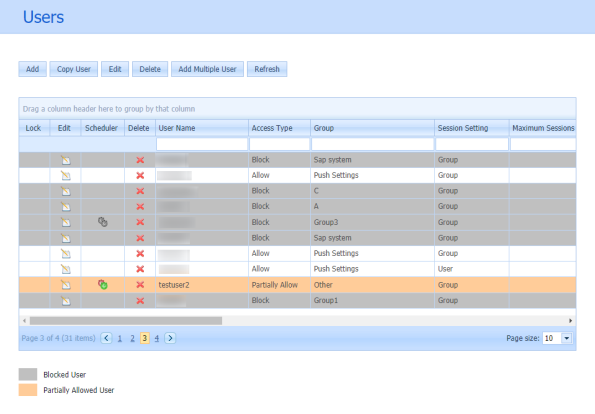The image size is (595, 414).
Task: Click the Refresh button
Action: point(267,69)
